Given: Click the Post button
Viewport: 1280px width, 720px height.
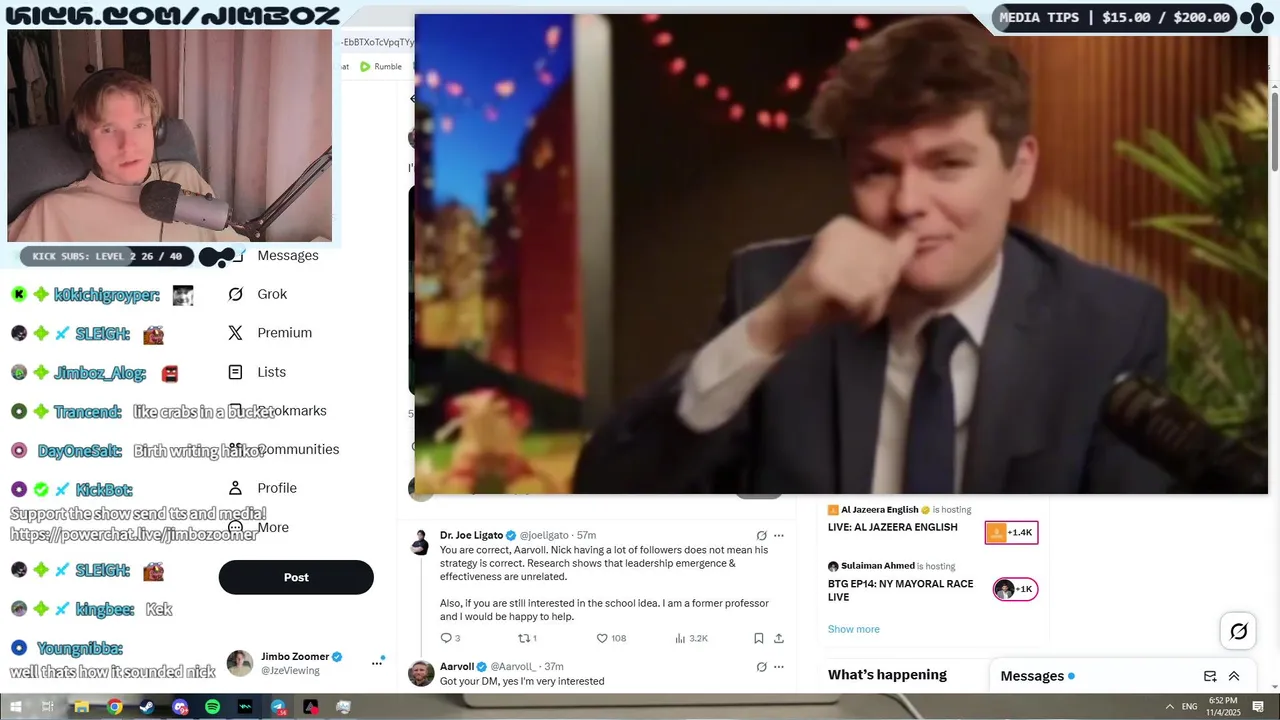Looking at the screenshot, I should pos(296,577).
